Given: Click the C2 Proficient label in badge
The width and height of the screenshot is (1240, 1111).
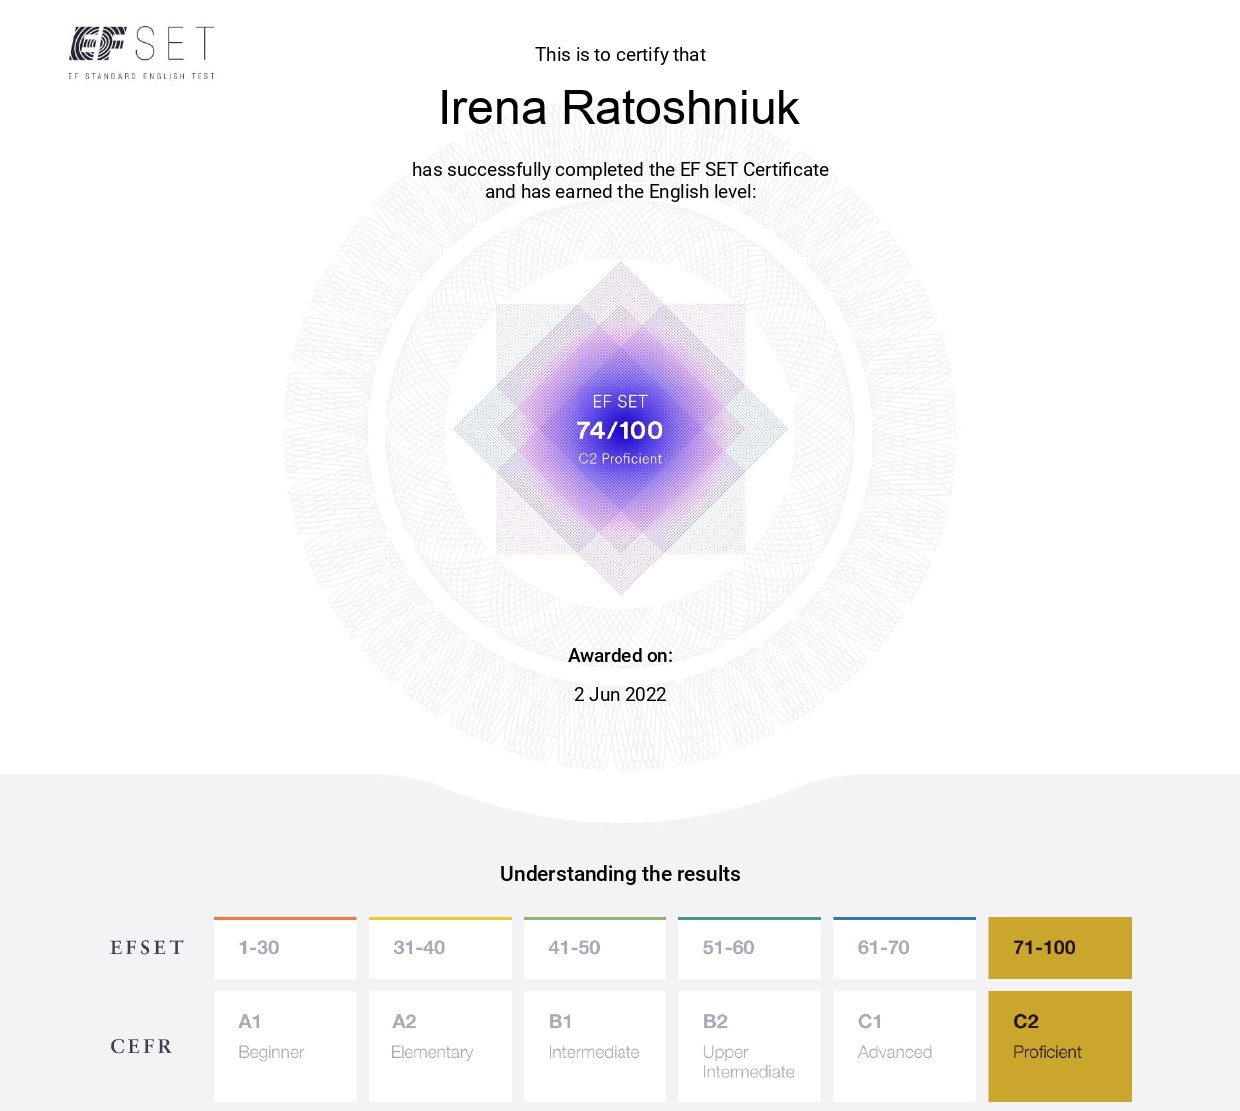Looking at the screenshot, I should [x=620, y=459].
